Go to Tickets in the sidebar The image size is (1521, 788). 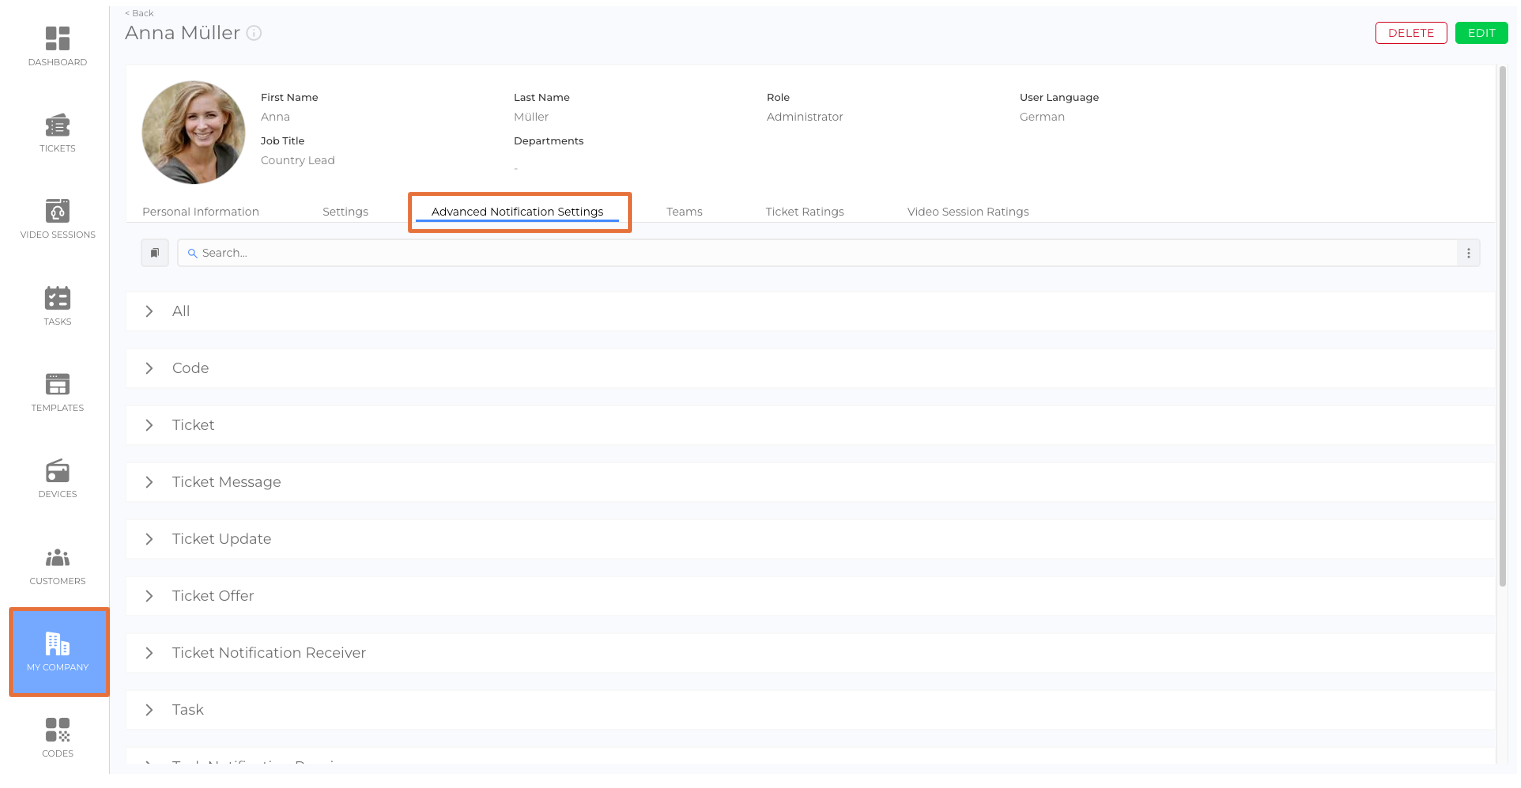57,132
